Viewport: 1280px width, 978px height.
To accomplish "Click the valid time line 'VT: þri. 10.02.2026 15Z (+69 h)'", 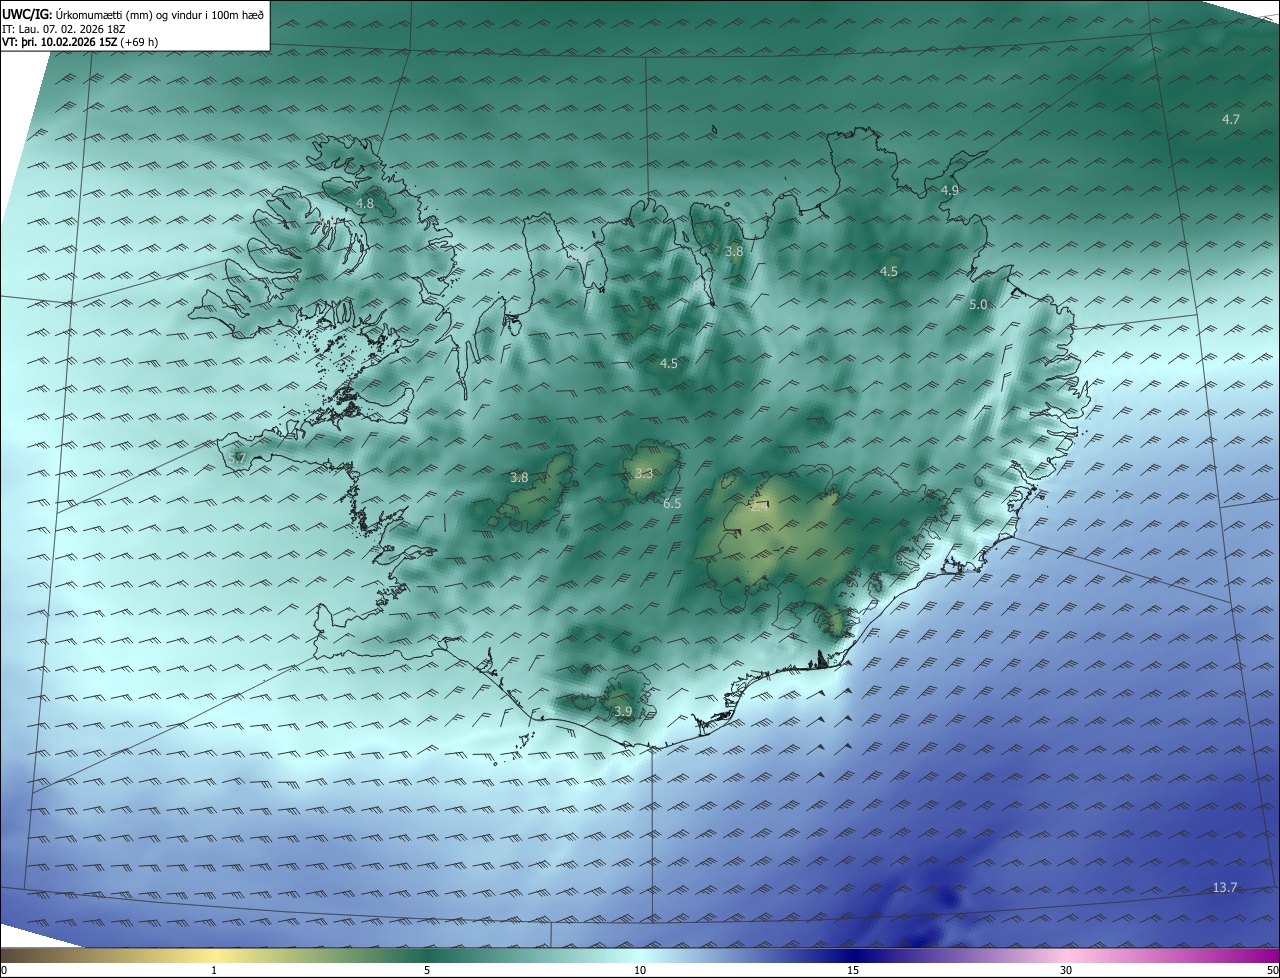I will coord(80,42).
